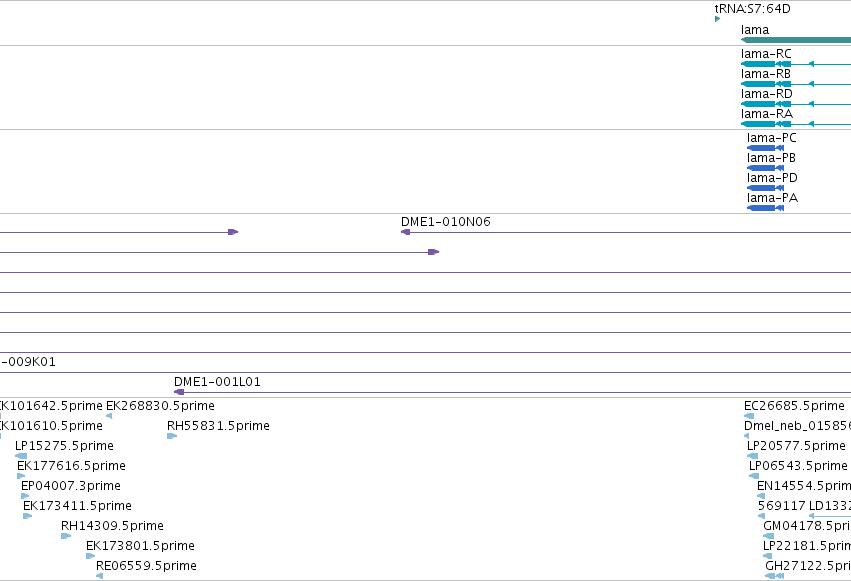Click the tRNA:S7:64D label
851x581 pixels.
point(752,9)
